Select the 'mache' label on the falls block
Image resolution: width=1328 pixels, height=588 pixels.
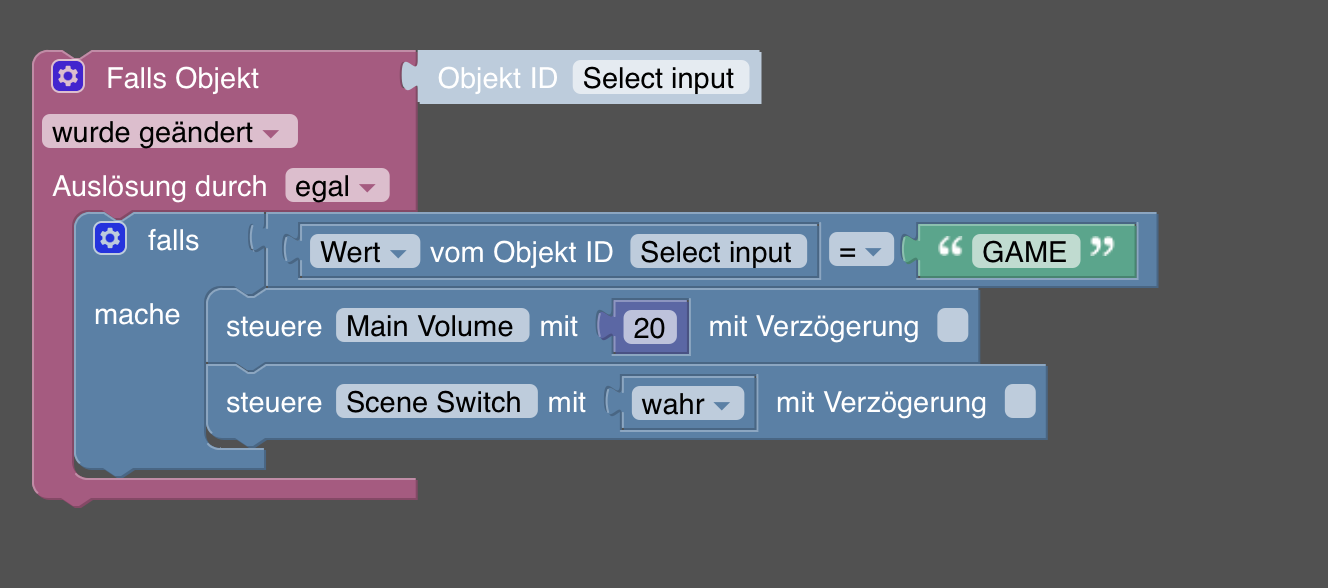pos(137,315)
